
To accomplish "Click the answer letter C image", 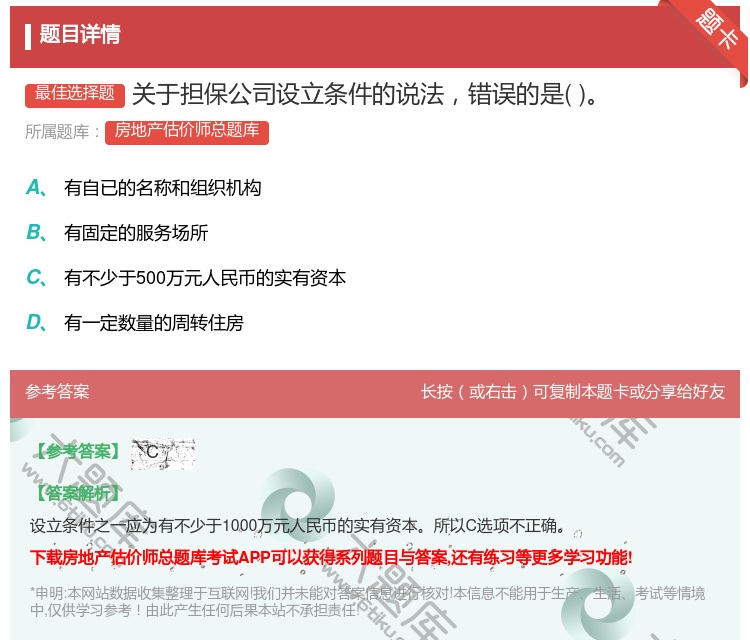I will tap(163, 453).
